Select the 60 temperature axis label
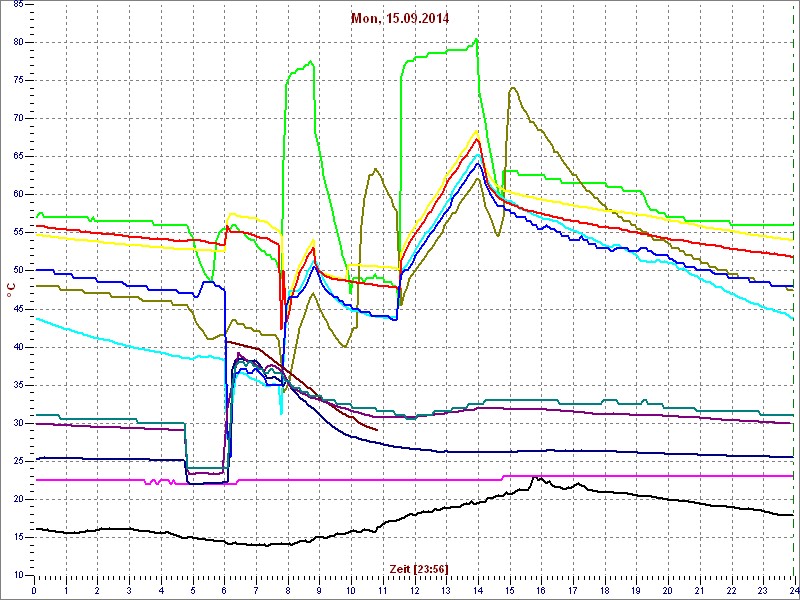The image size is (800, 600). coord(17,194)
